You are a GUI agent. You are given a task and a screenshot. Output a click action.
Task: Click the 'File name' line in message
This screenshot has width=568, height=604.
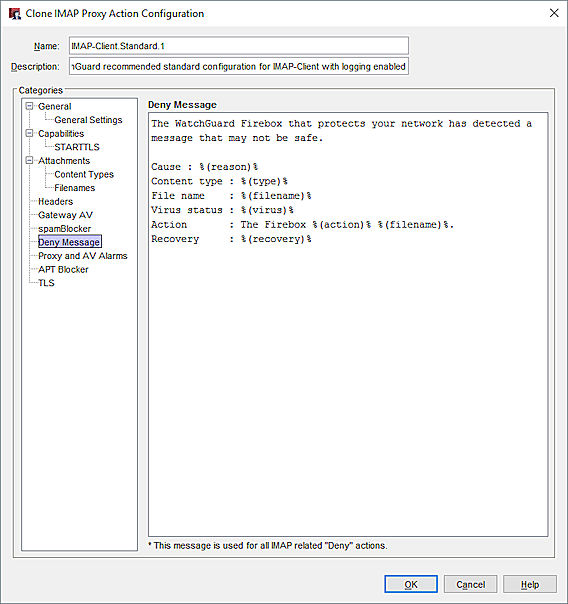231,196
